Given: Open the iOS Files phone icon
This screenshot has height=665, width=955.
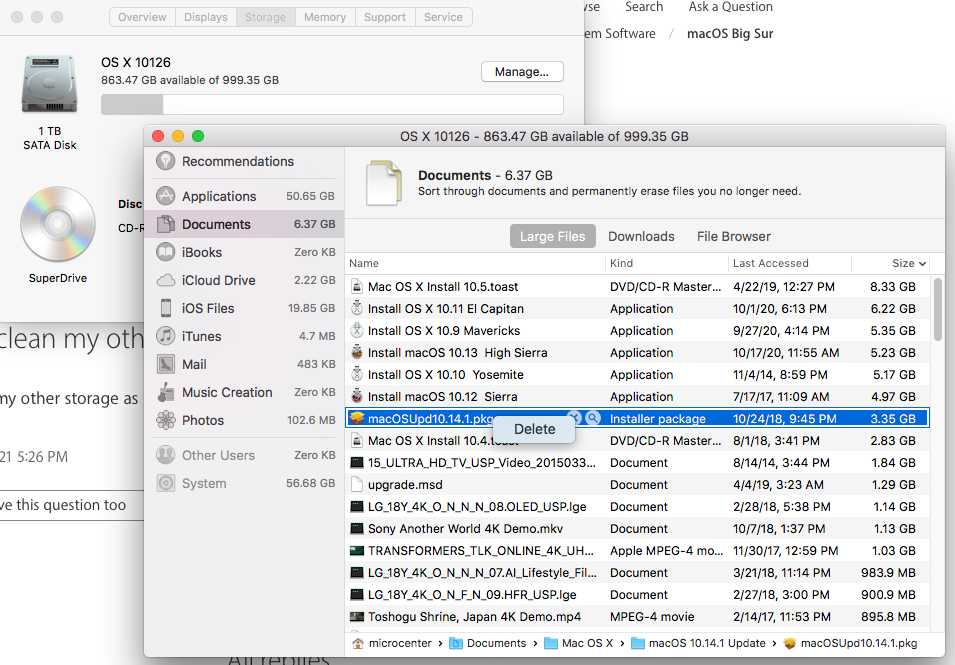Looking at the screenshot, I should (166, 308).
